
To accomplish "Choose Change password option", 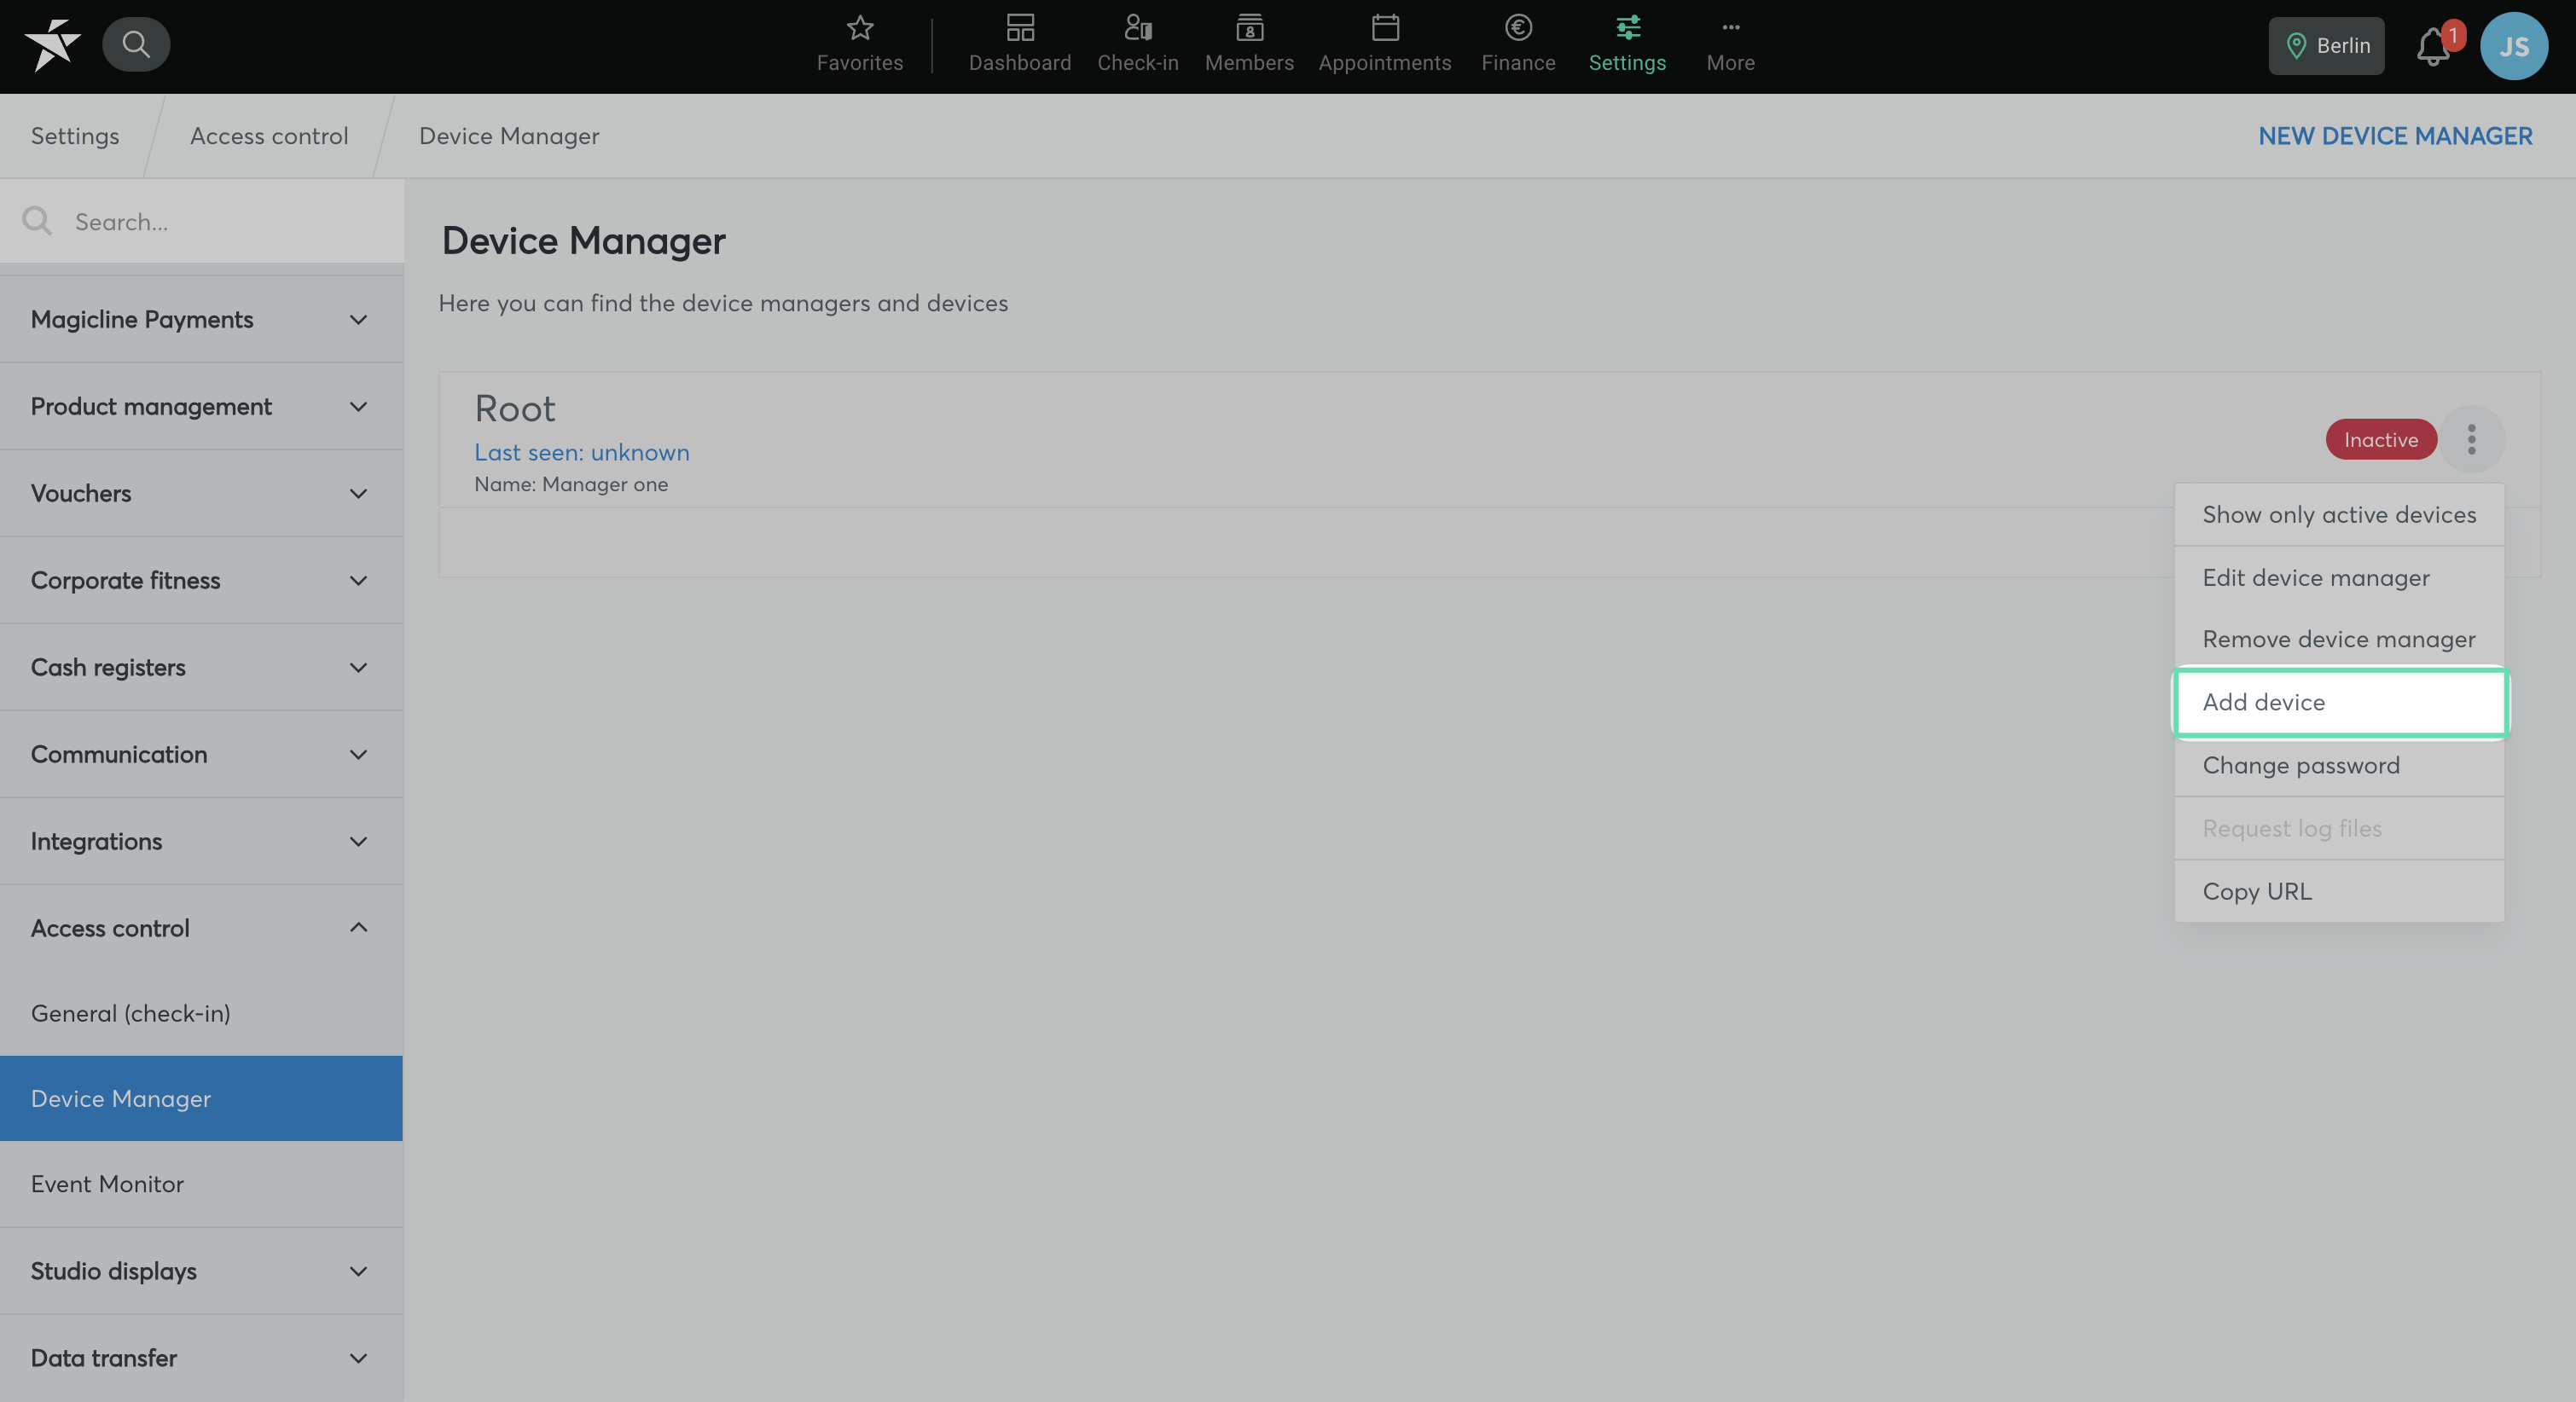I will [x=2339, y=765].
